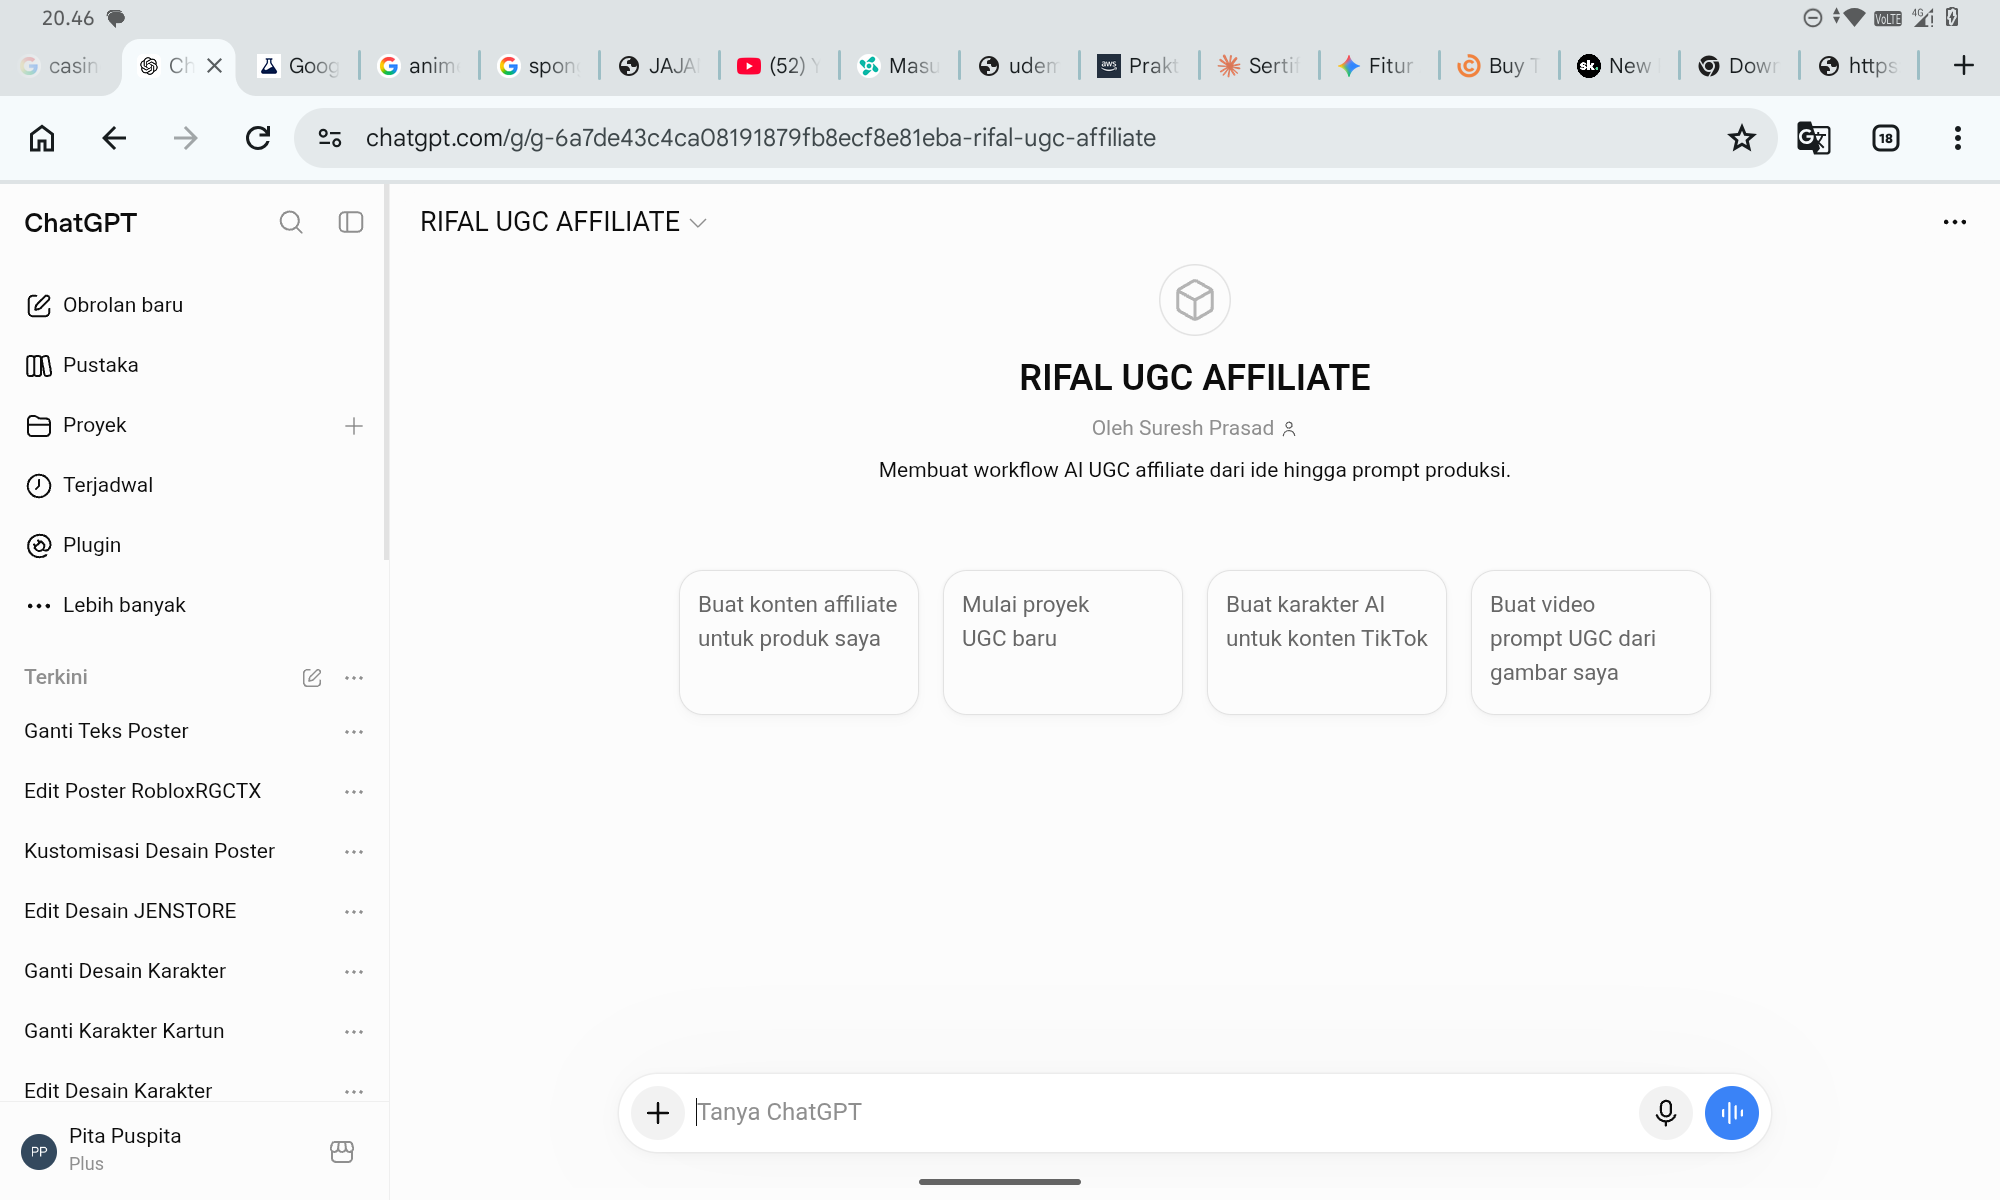Go forward in browser history
The width and height of the screenshot is (2000, 1200).
(x=186, y=138)
